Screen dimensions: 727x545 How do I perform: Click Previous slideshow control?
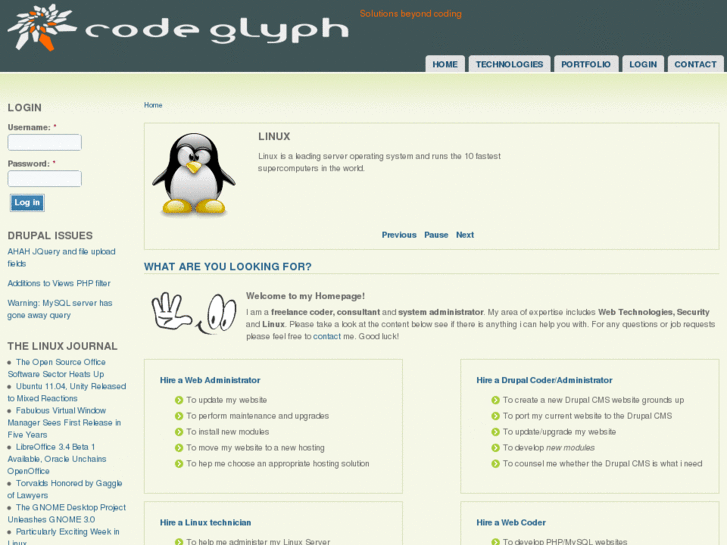(399, 235)
